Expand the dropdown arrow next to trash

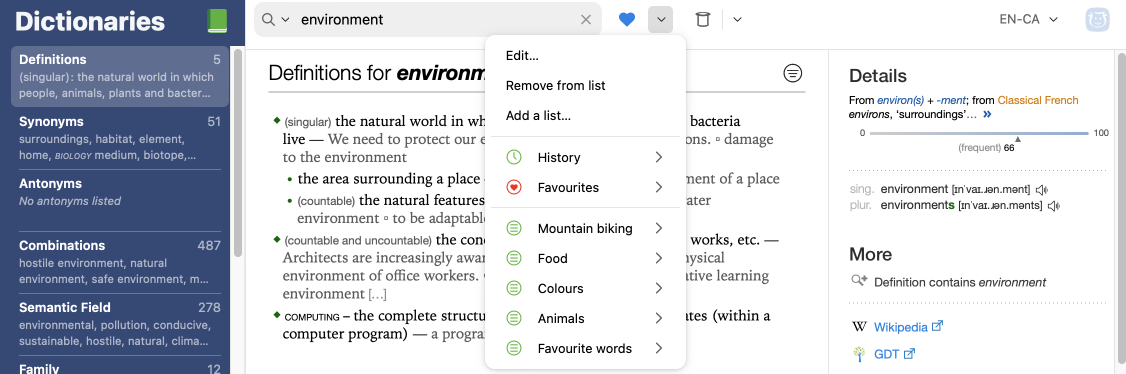(737, 19)
